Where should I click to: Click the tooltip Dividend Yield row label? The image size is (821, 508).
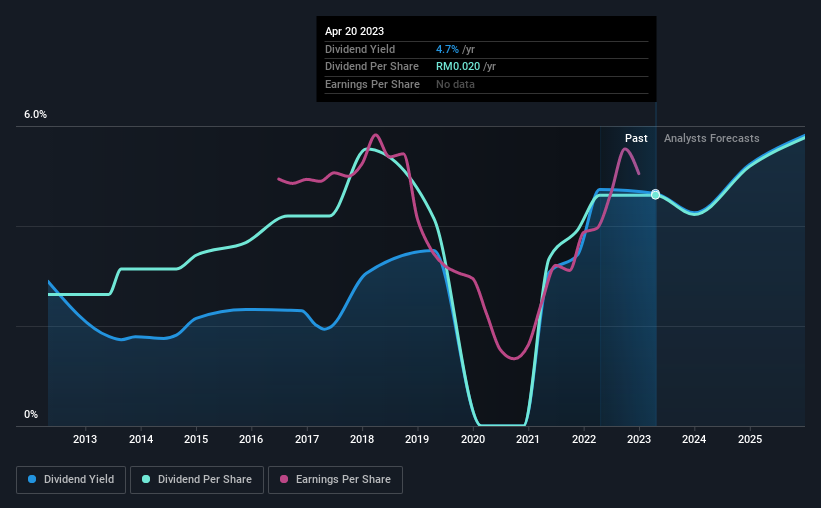(360, 49)
